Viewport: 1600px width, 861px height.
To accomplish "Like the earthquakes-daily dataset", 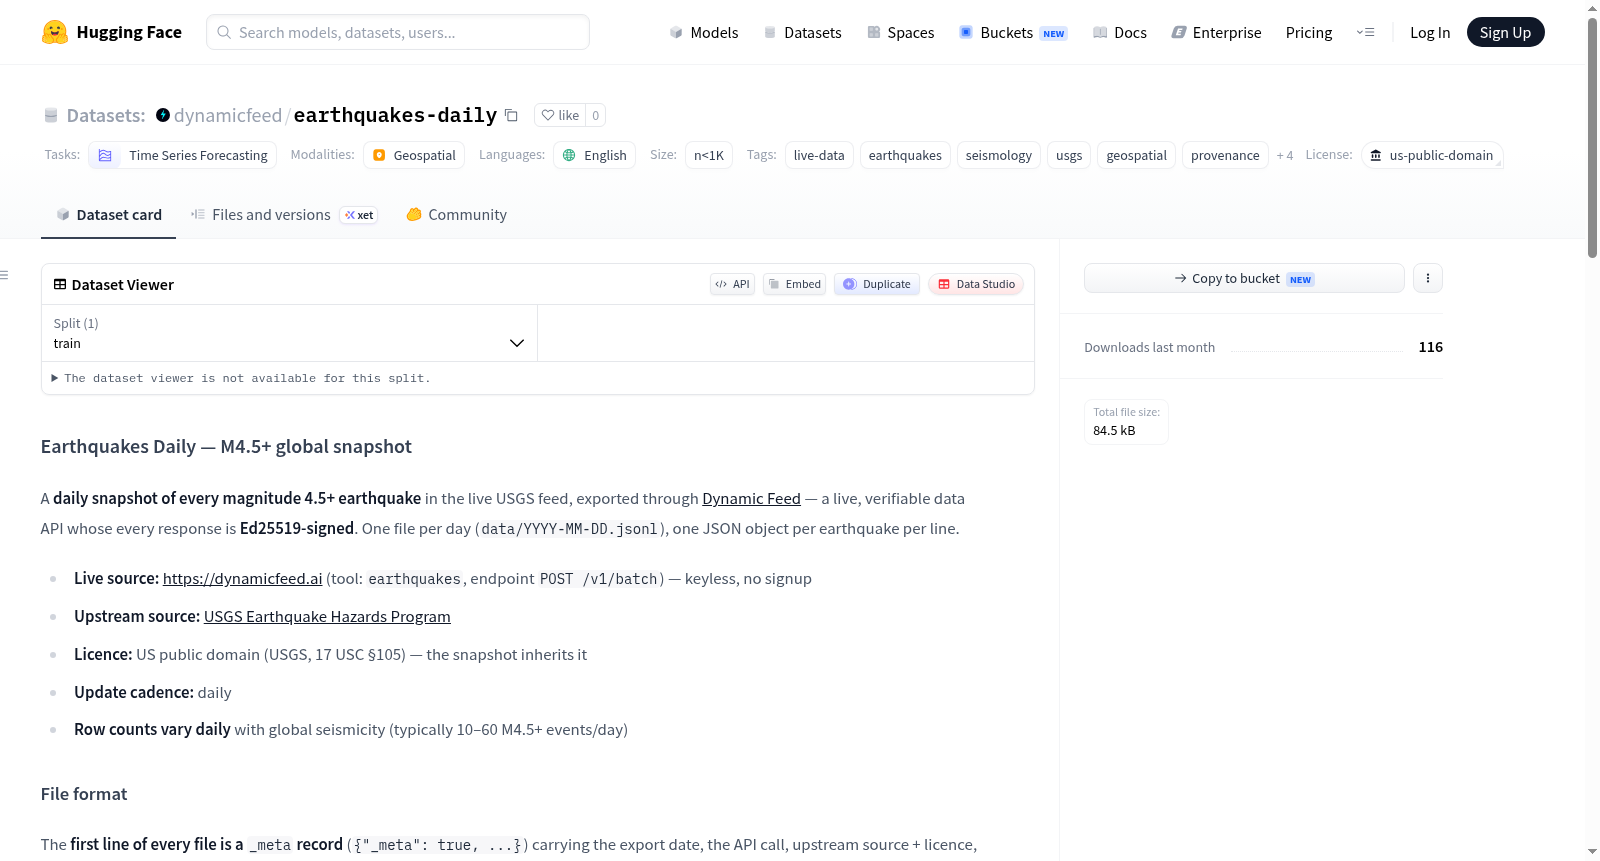I will [x=560, y=116].
